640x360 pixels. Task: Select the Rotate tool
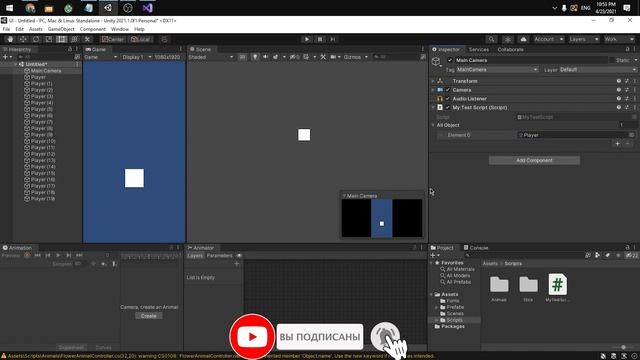coord(36,39)
